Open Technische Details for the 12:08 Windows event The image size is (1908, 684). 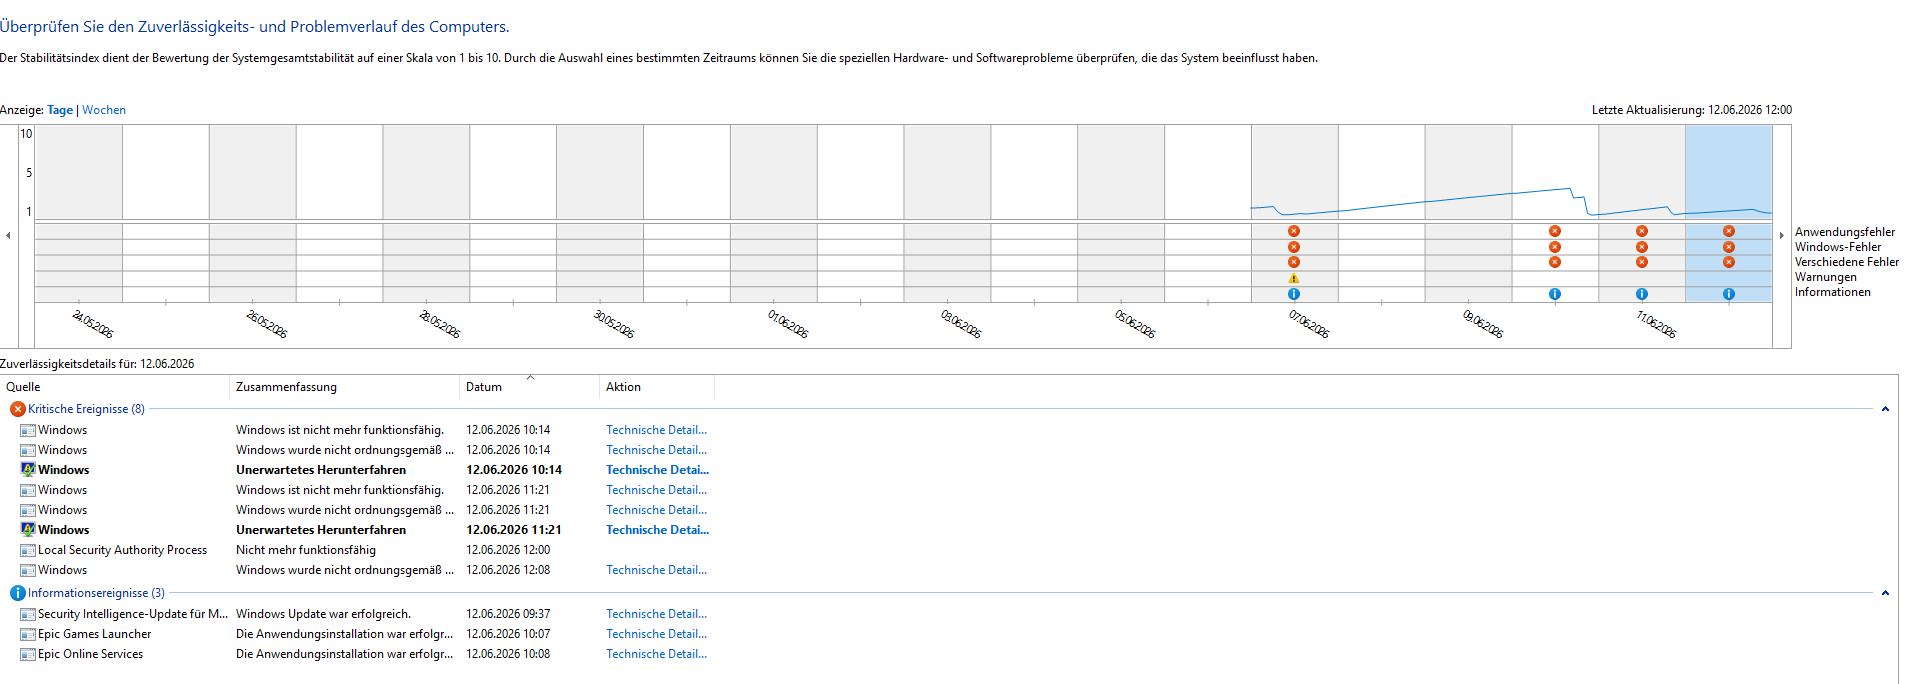coord(656,570)
